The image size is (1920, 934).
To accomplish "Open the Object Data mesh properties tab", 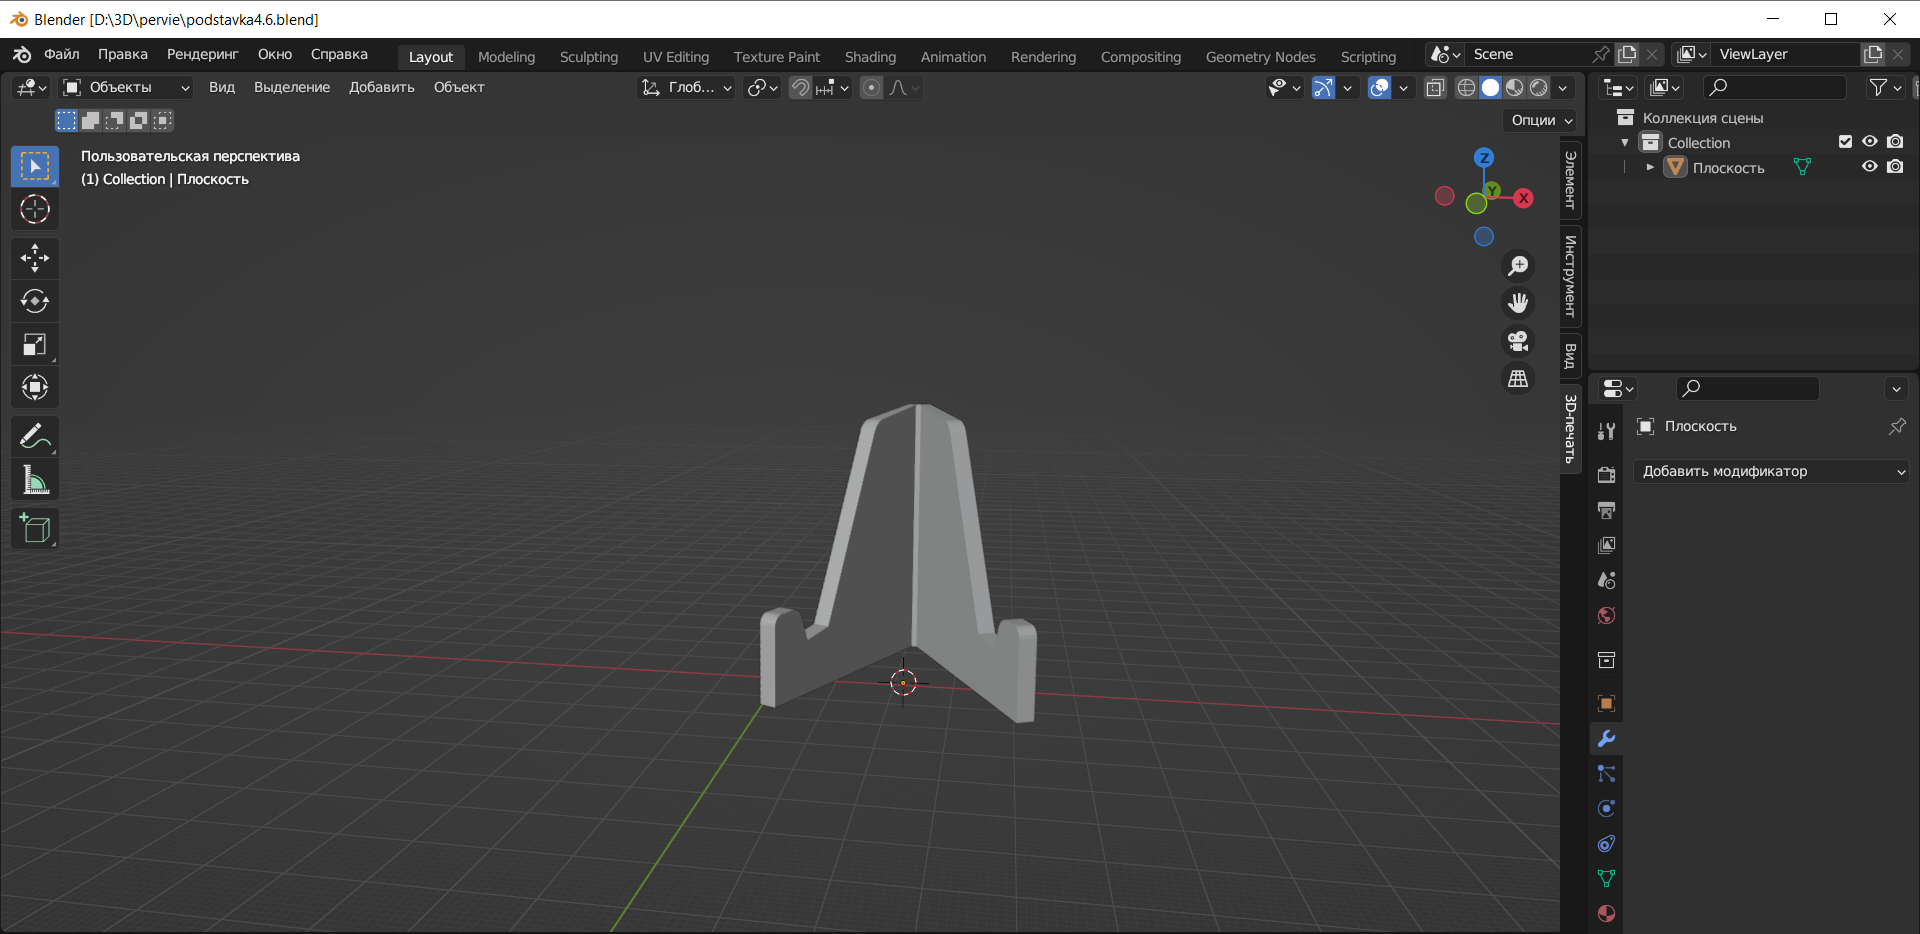I will tap(1606, 878).
